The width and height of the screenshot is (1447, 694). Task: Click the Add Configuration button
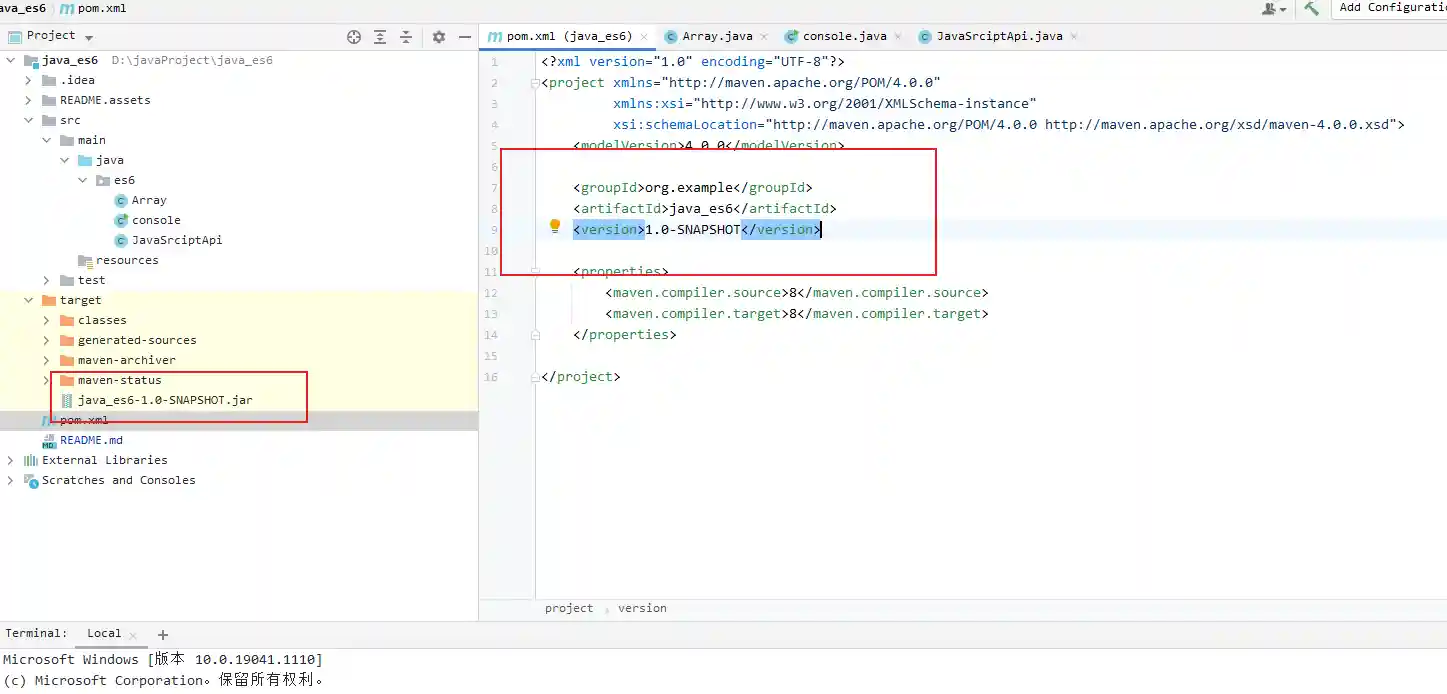1392,8
